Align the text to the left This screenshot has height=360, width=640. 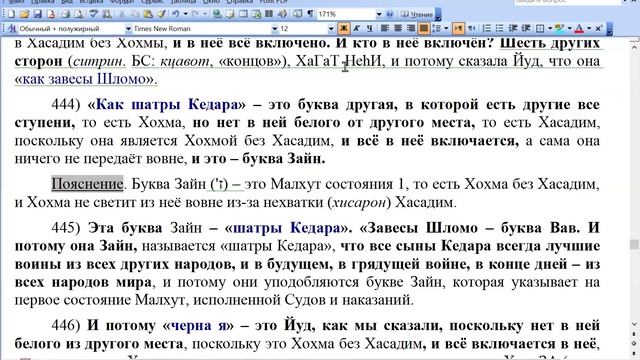click(384, 28)
